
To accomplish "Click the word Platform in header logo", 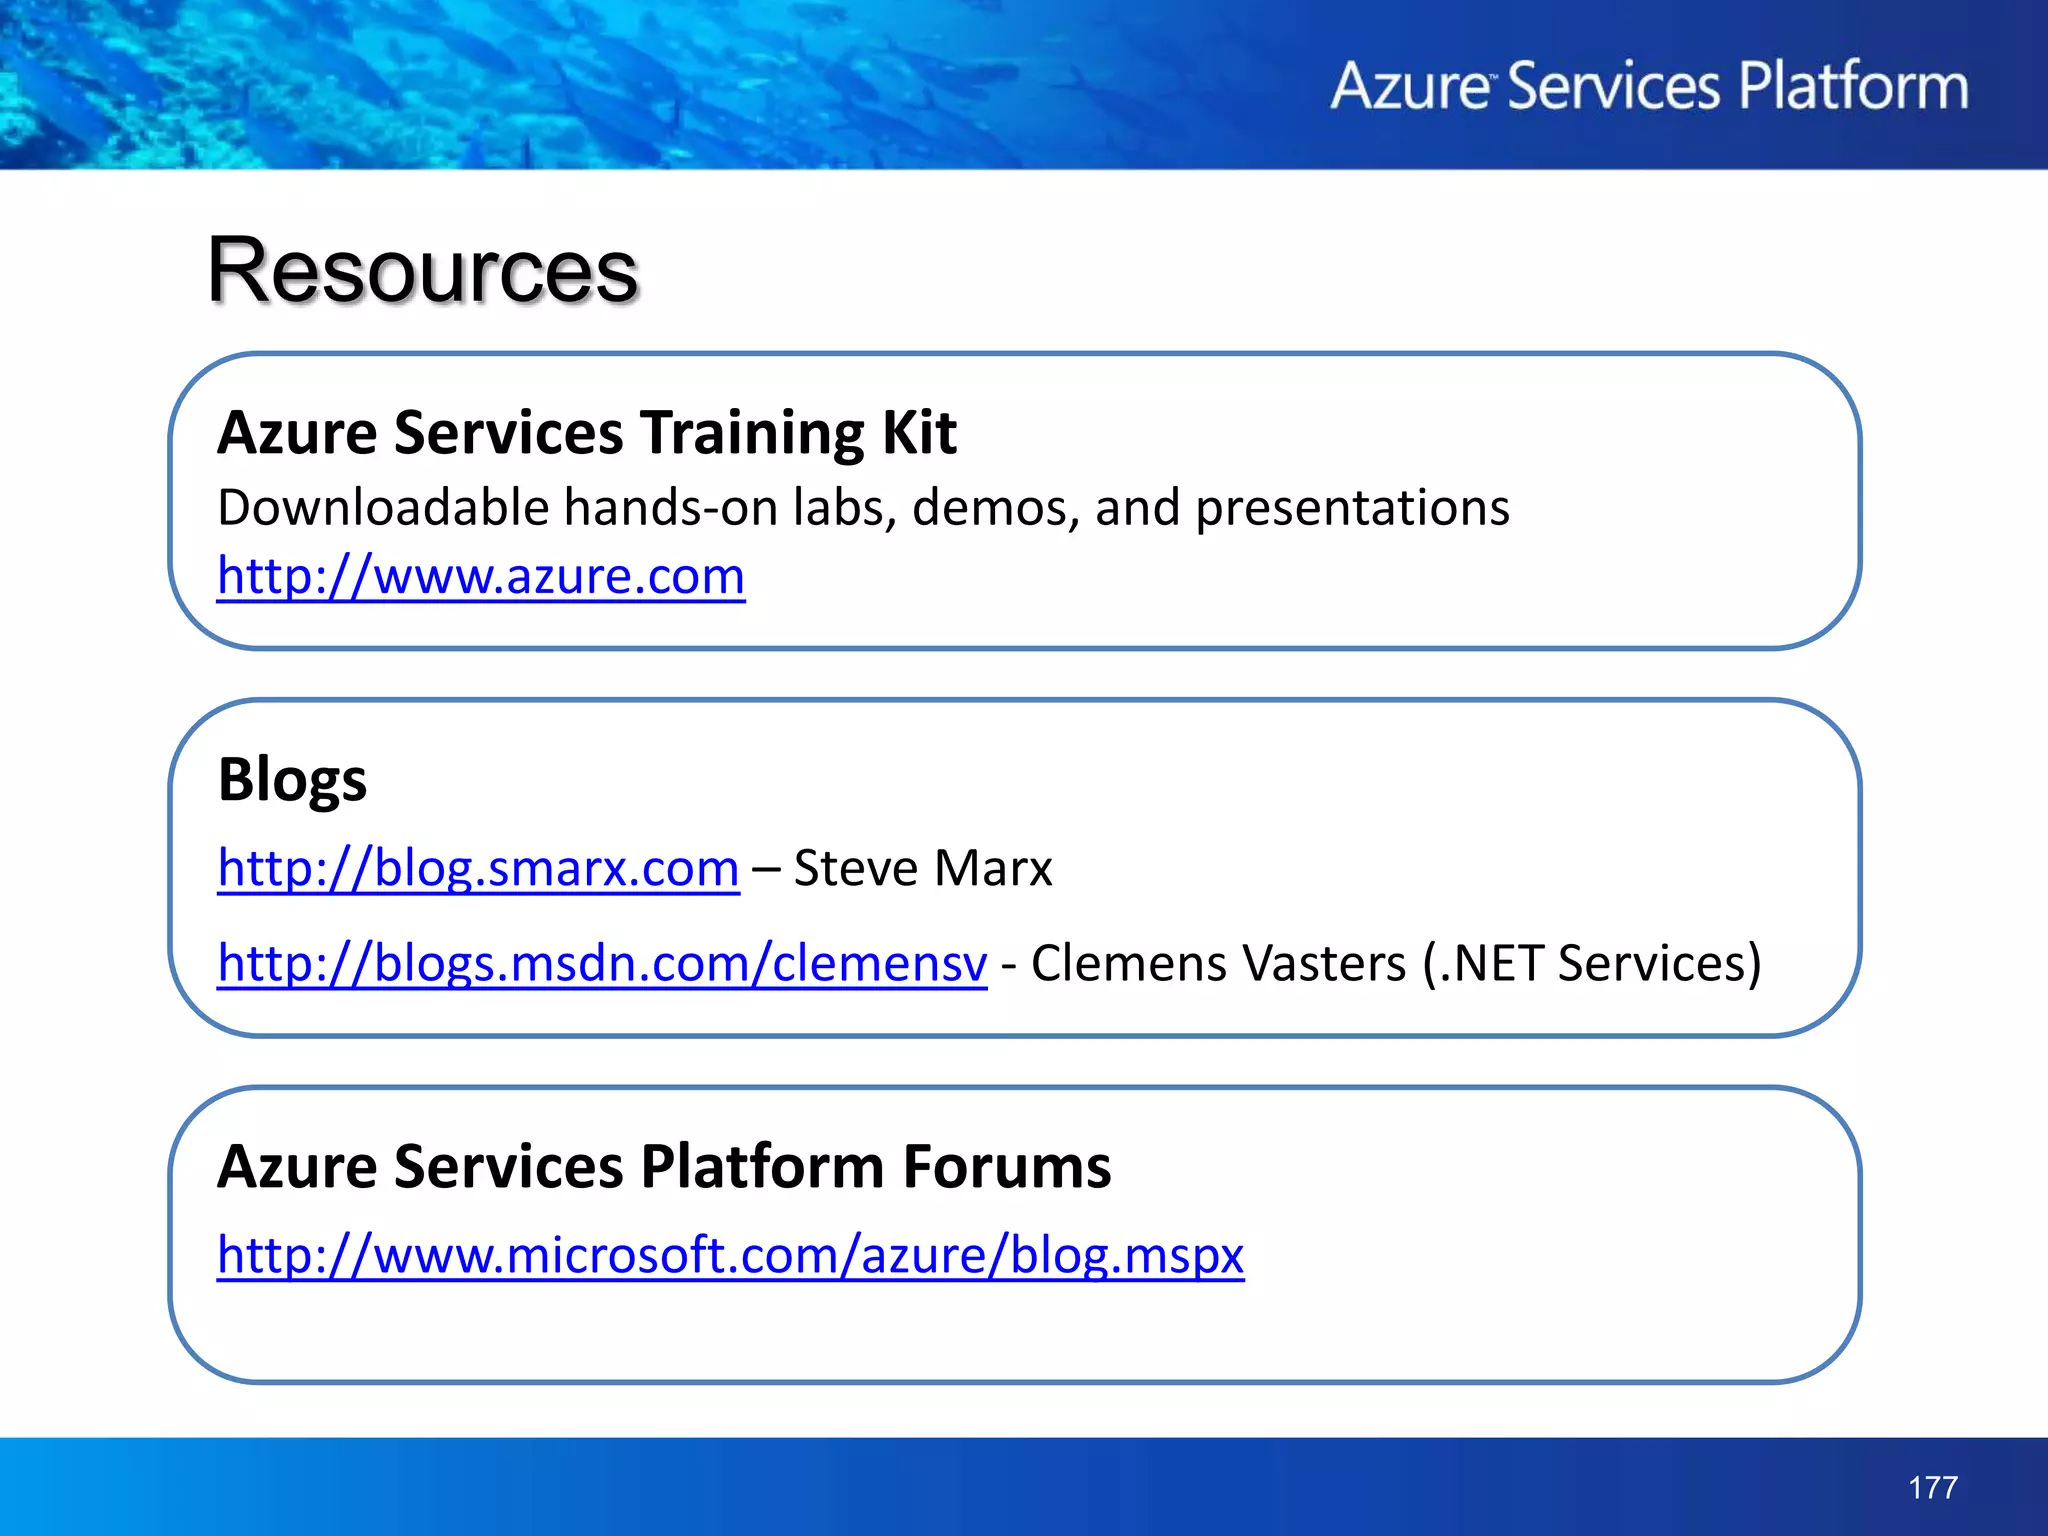I will [x=1853, y=86].
